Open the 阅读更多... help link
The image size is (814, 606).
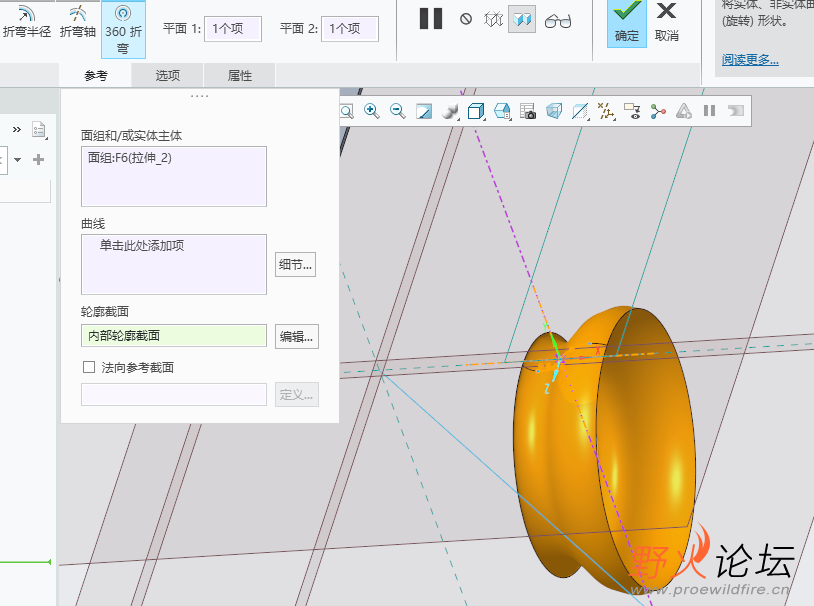click(750, 60)
